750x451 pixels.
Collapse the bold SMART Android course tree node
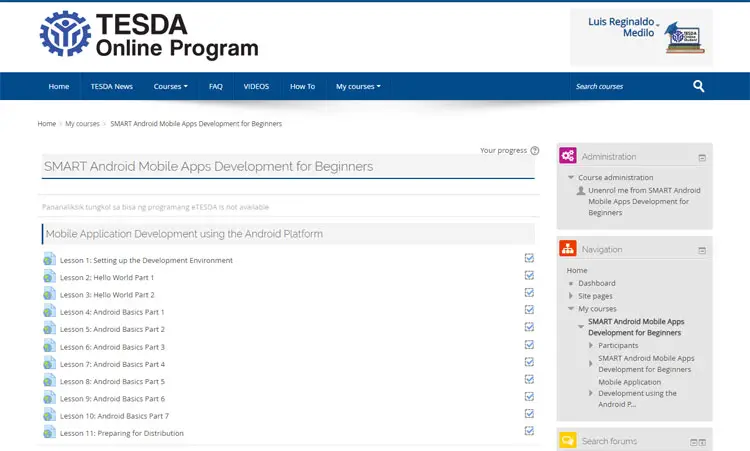tap(581, 327)
